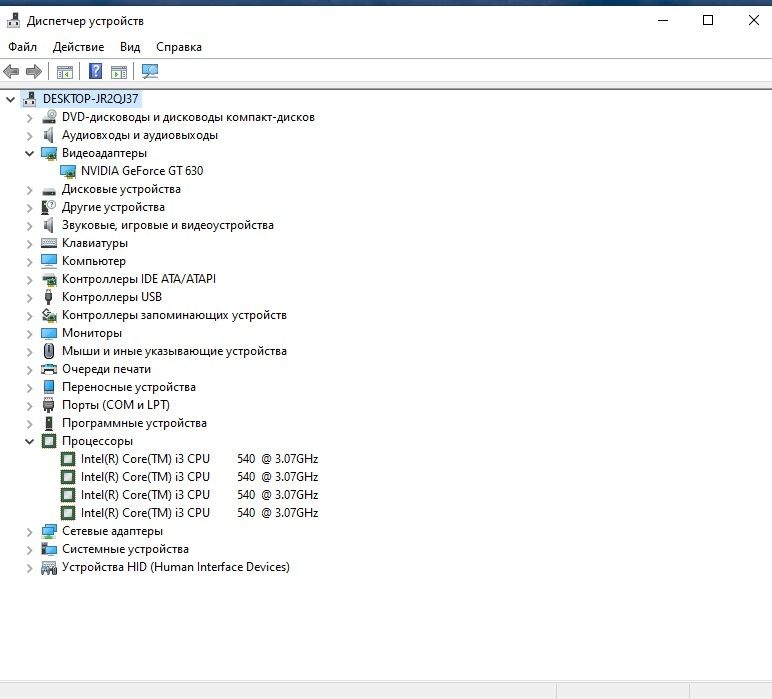The height and width of the screenshot is (699, 772).
Task: Click the Back arrow toolbar icon
Action: click(11, 71)
